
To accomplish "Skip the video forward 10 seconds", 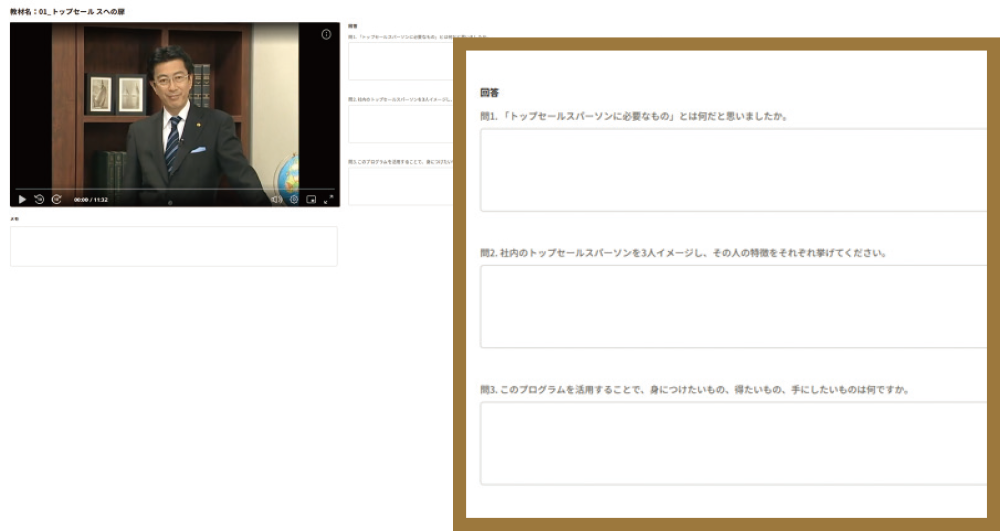I will 56,199.
